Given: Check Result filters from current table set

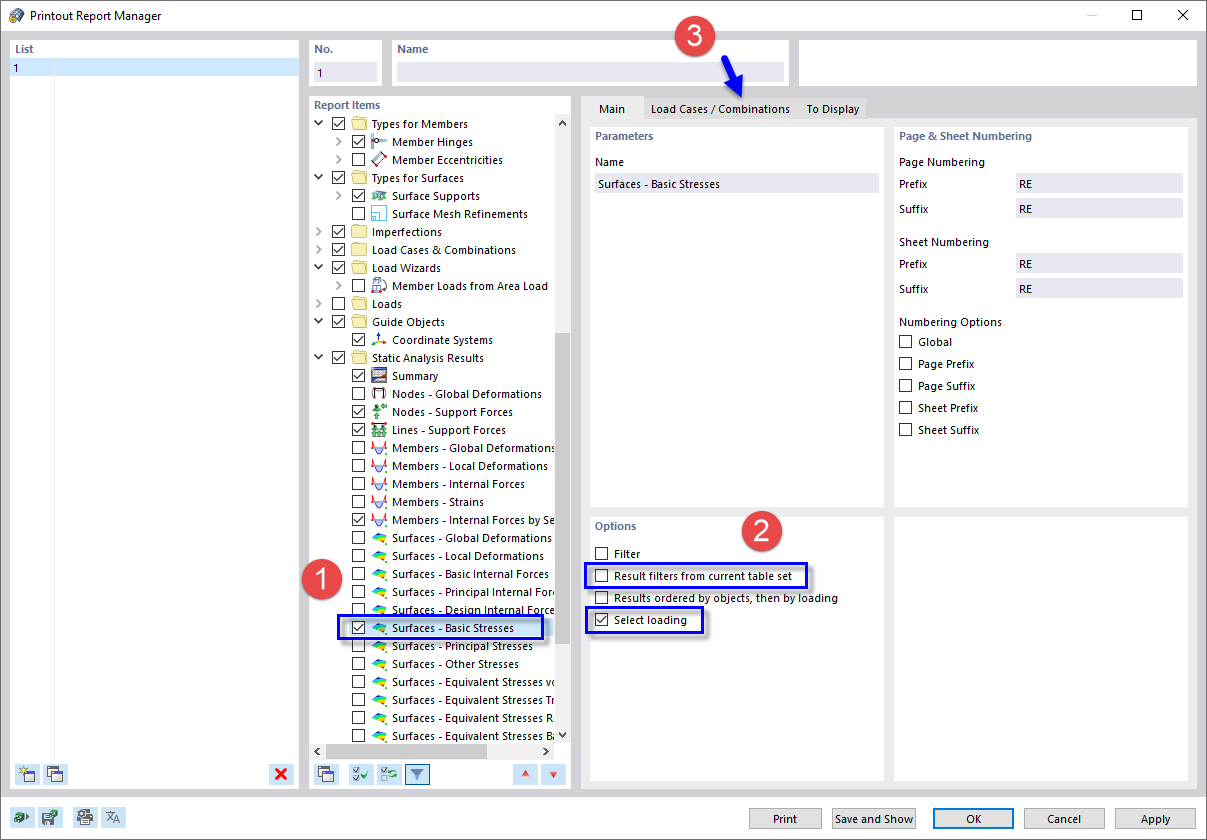Looking at the screenshot, I should (601, 575).
